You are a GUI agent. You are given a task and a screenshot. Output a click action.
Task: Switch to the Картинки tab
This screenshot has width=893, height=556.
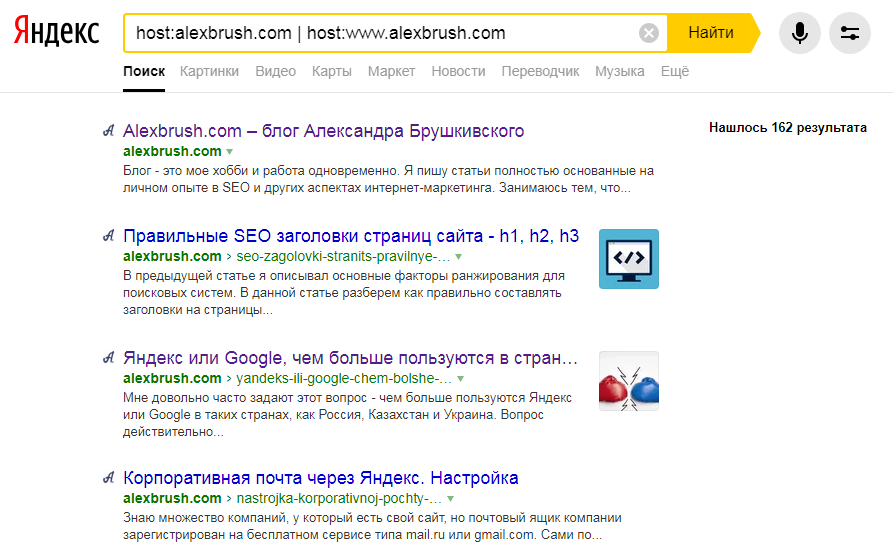pos(210,71)
